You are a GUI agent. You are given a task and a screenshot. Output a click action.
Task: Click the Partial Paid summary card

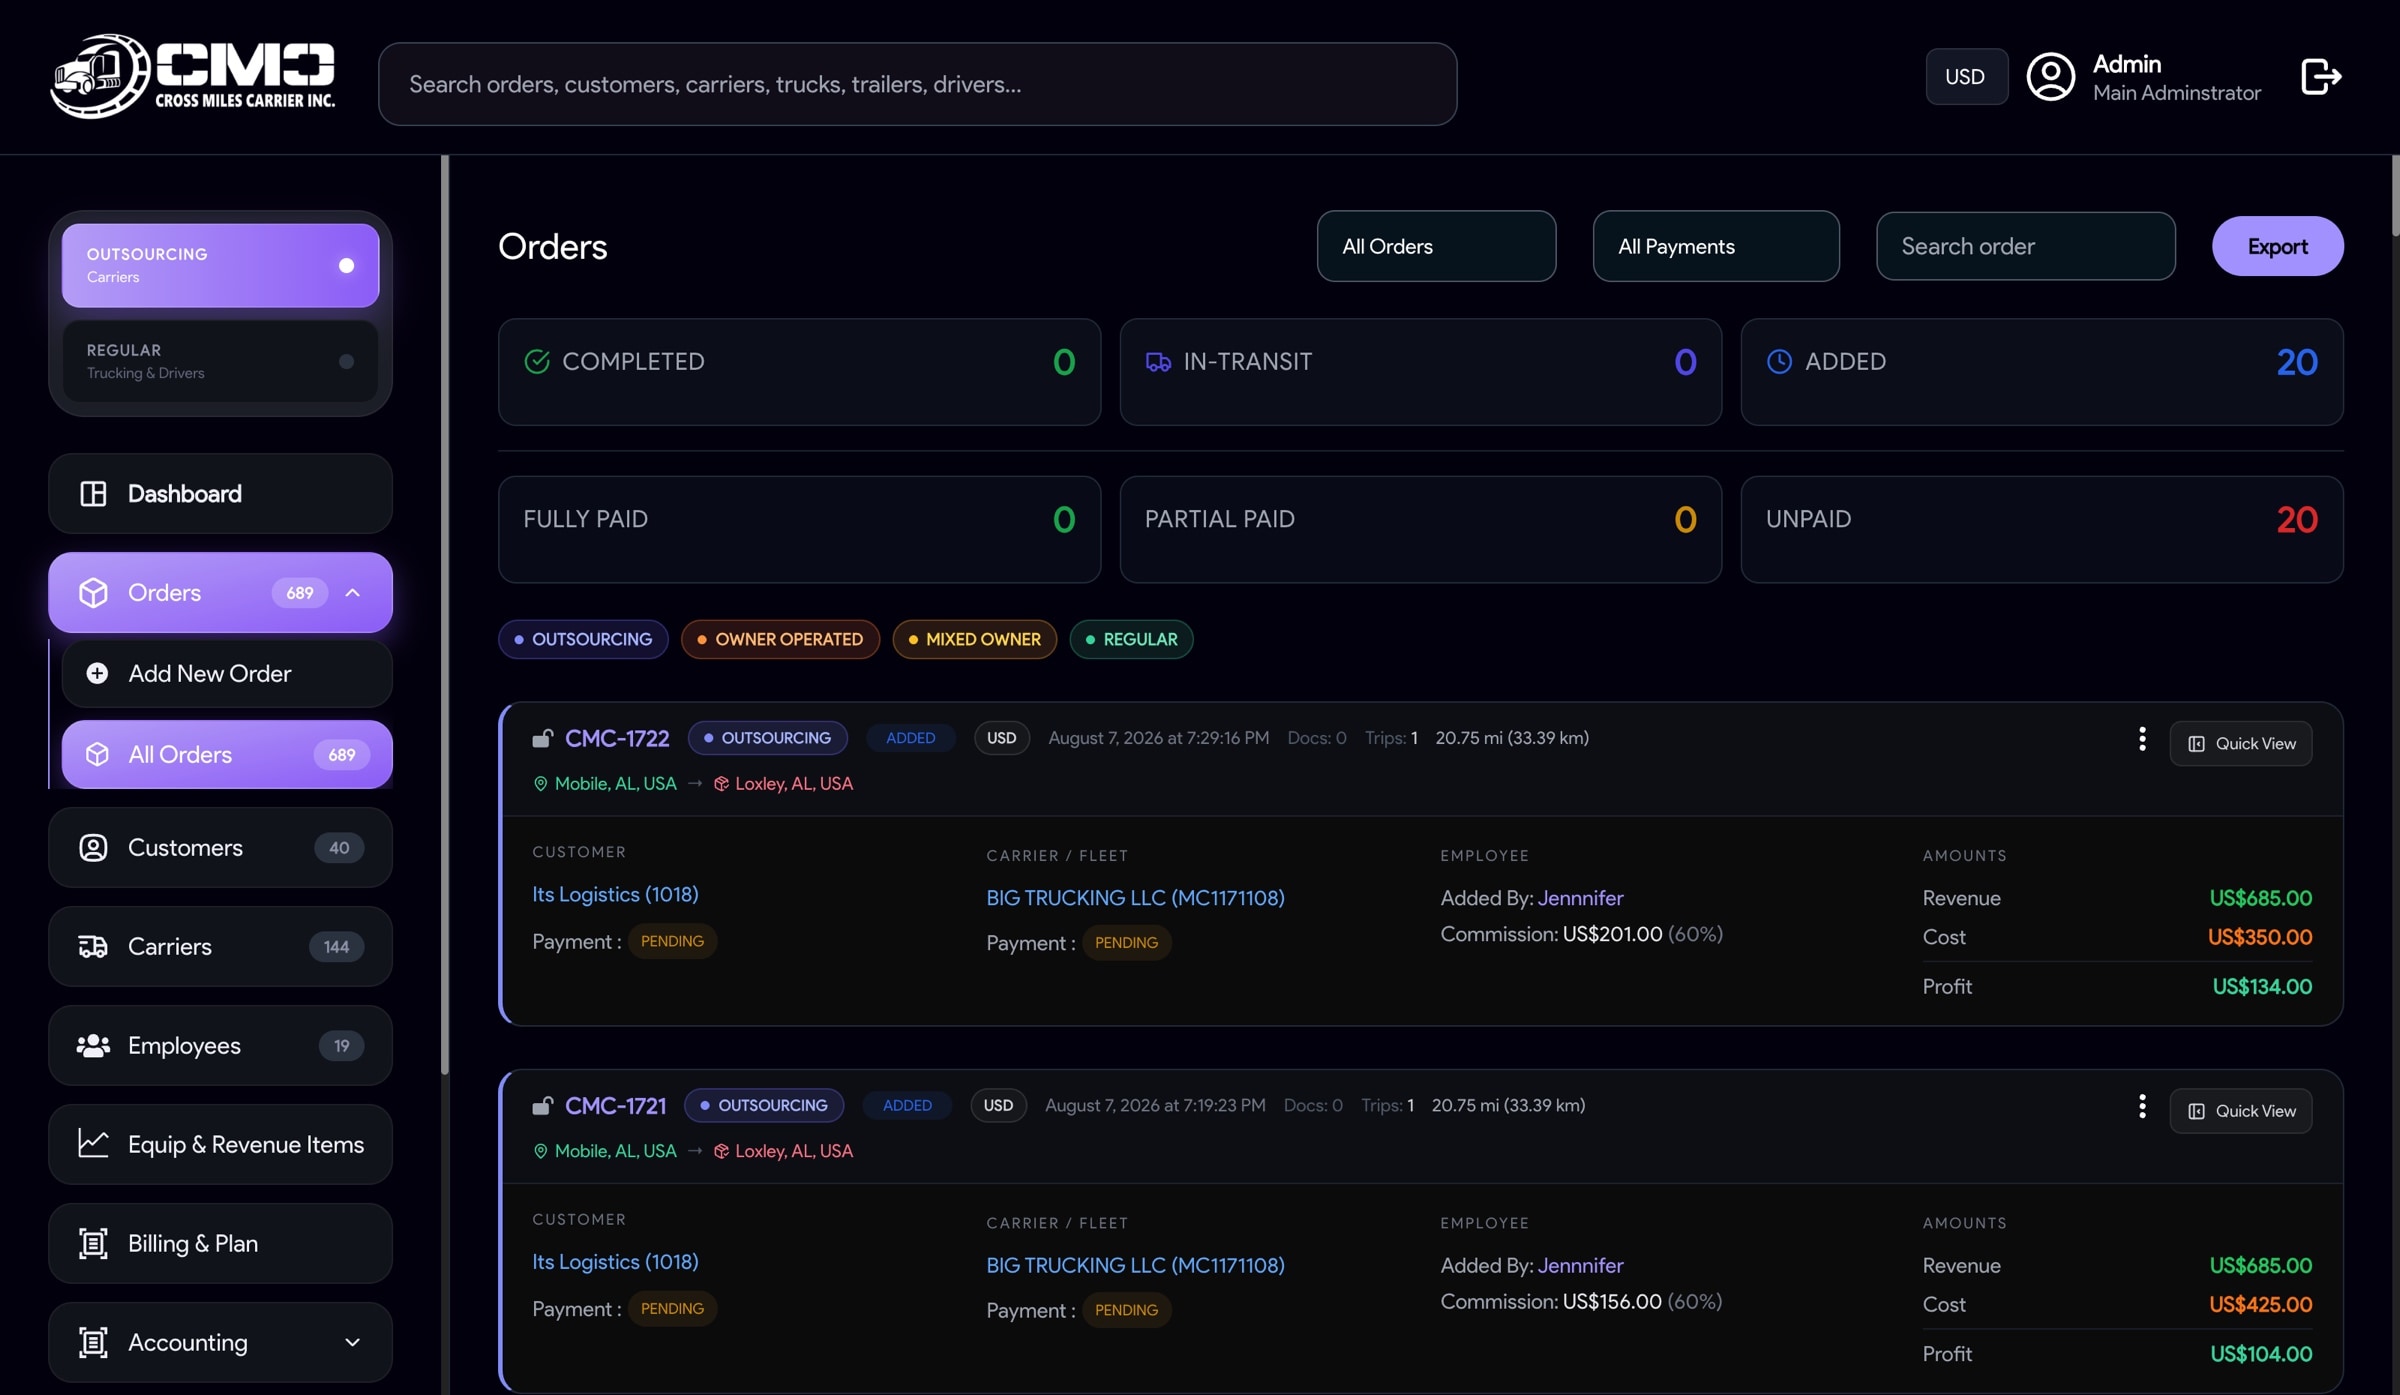point(1420,530)
